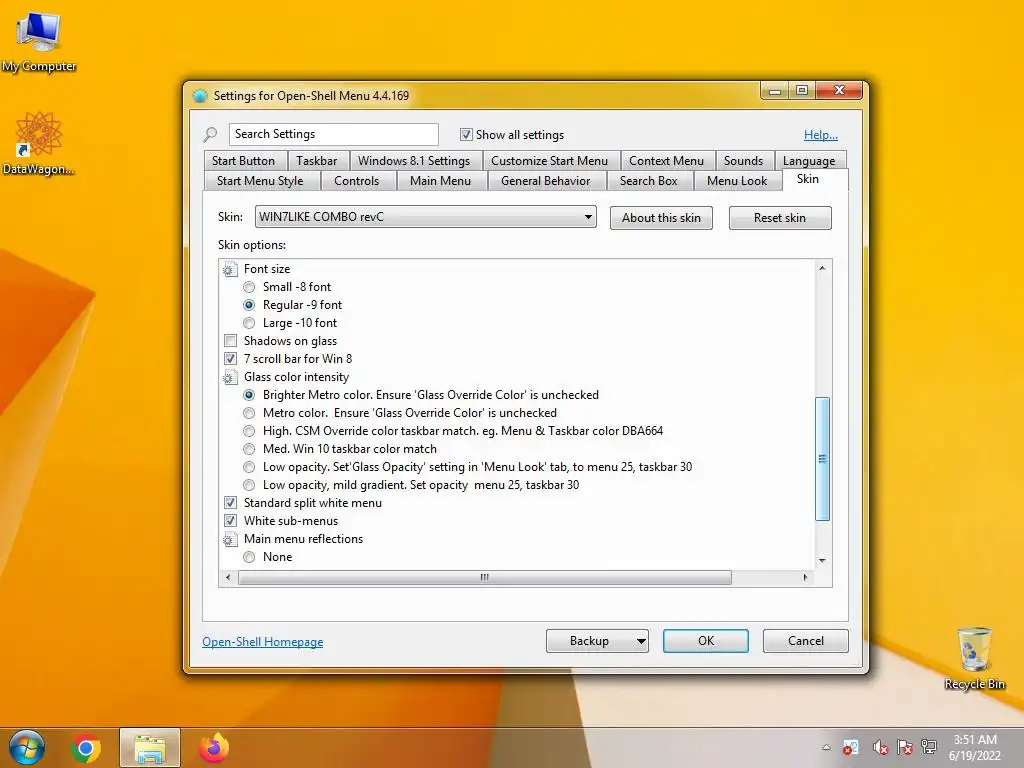1024x768 pixels.
Task: Open Windows 8.1 Settings tab
Action: (414, 161)
